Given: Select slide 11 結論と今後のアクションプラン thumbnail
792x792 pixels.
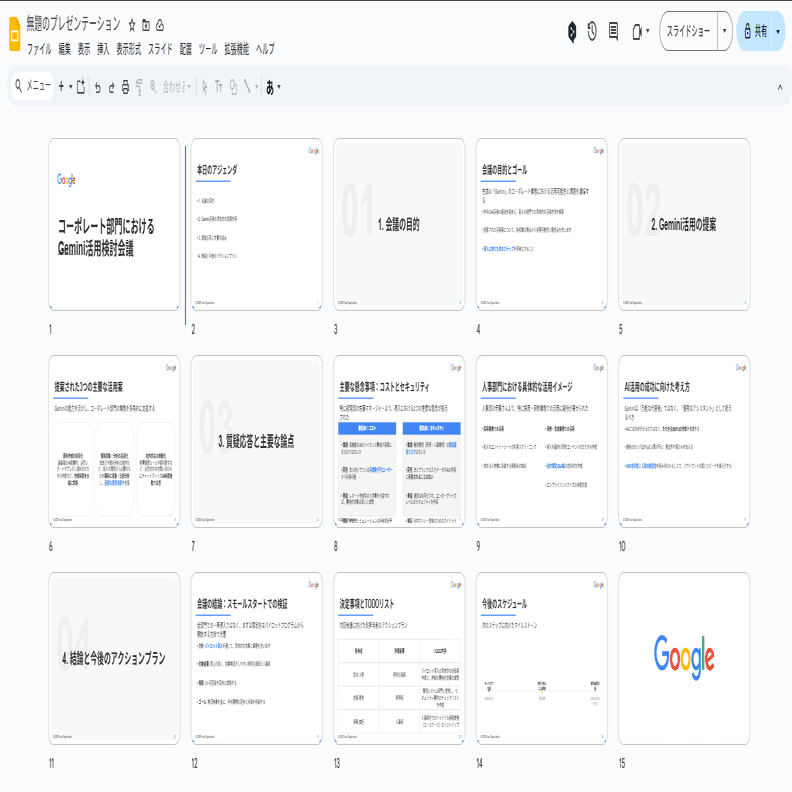Looking at the screenshot, I should (114, 658).
